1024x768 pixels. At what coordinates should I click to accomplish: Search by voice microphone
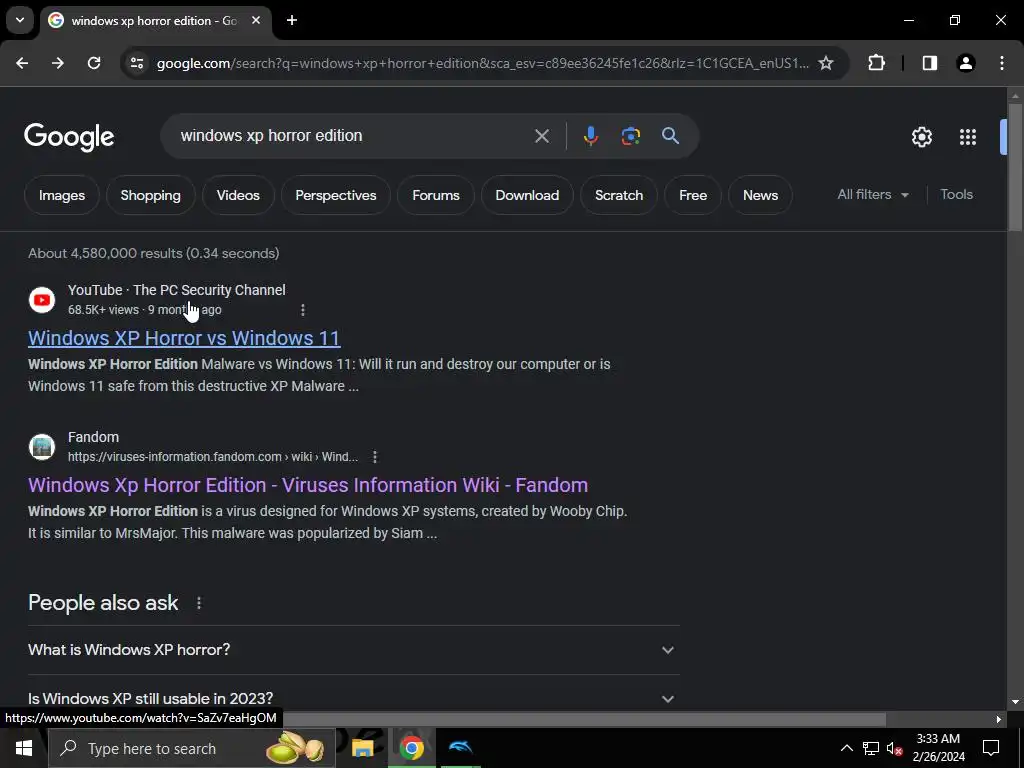[x=590, y=136]
